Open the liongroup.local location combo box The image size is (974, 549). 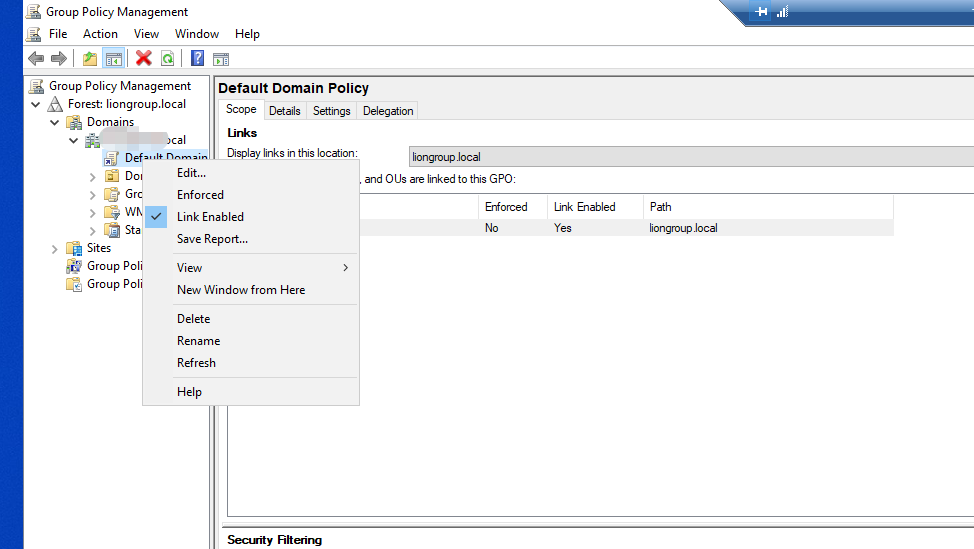pyautogui.click(x=691, y=157)
